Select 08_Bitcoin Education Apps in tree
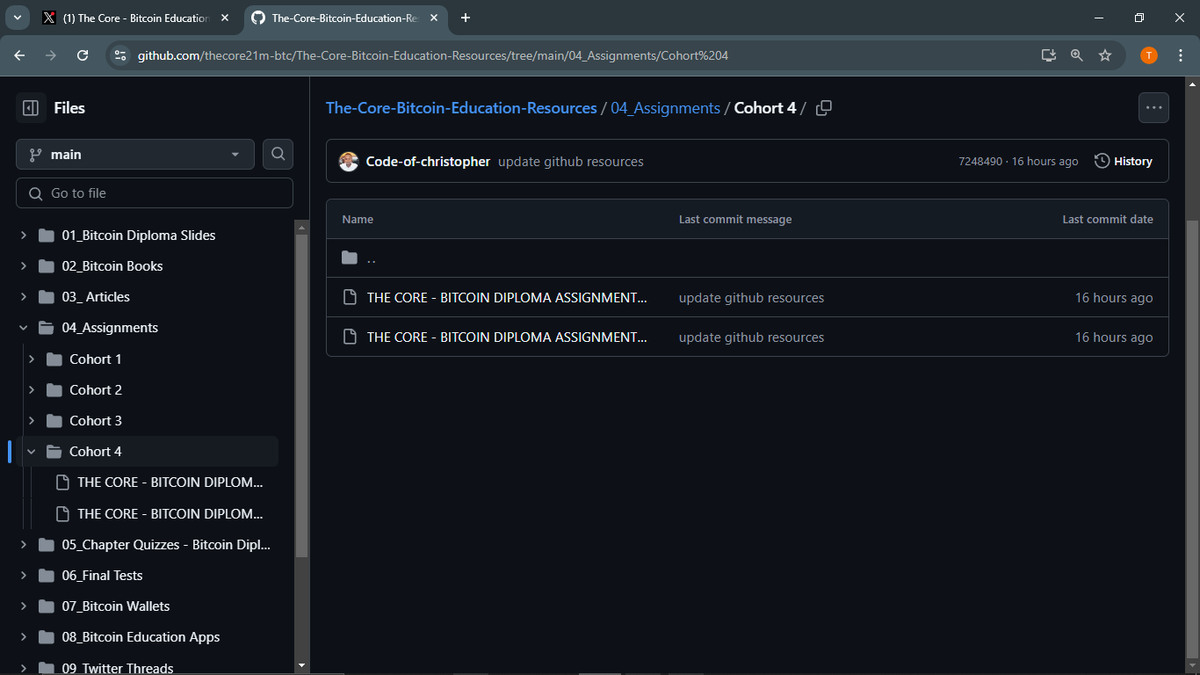Viewport: 1200px width, 675px height. click(141, 637)
